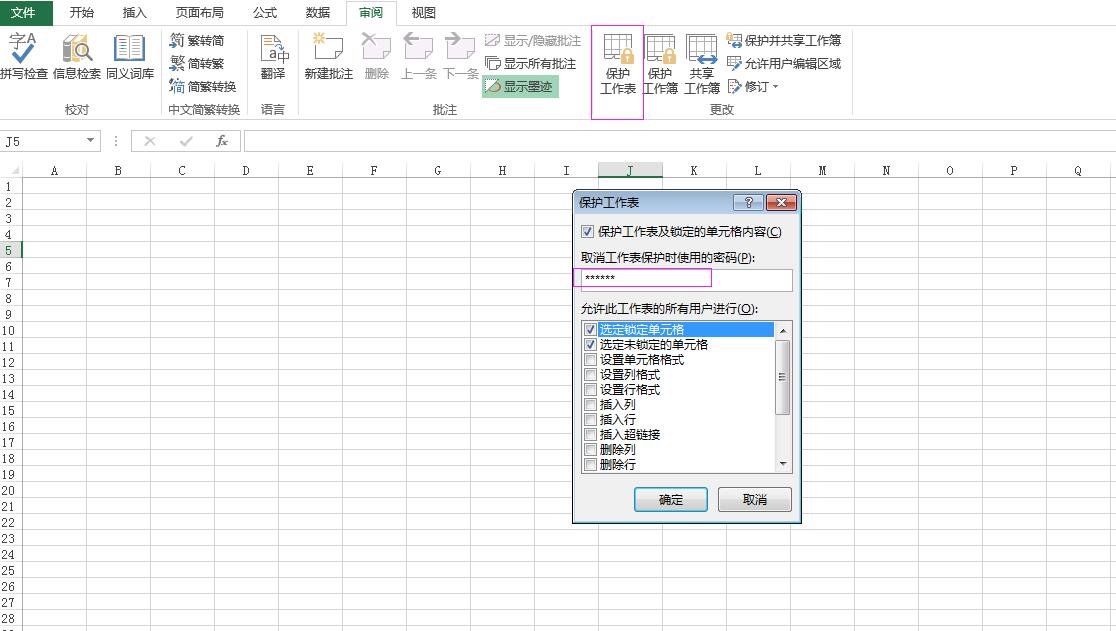Select row 10 header

tap(9, 331)
